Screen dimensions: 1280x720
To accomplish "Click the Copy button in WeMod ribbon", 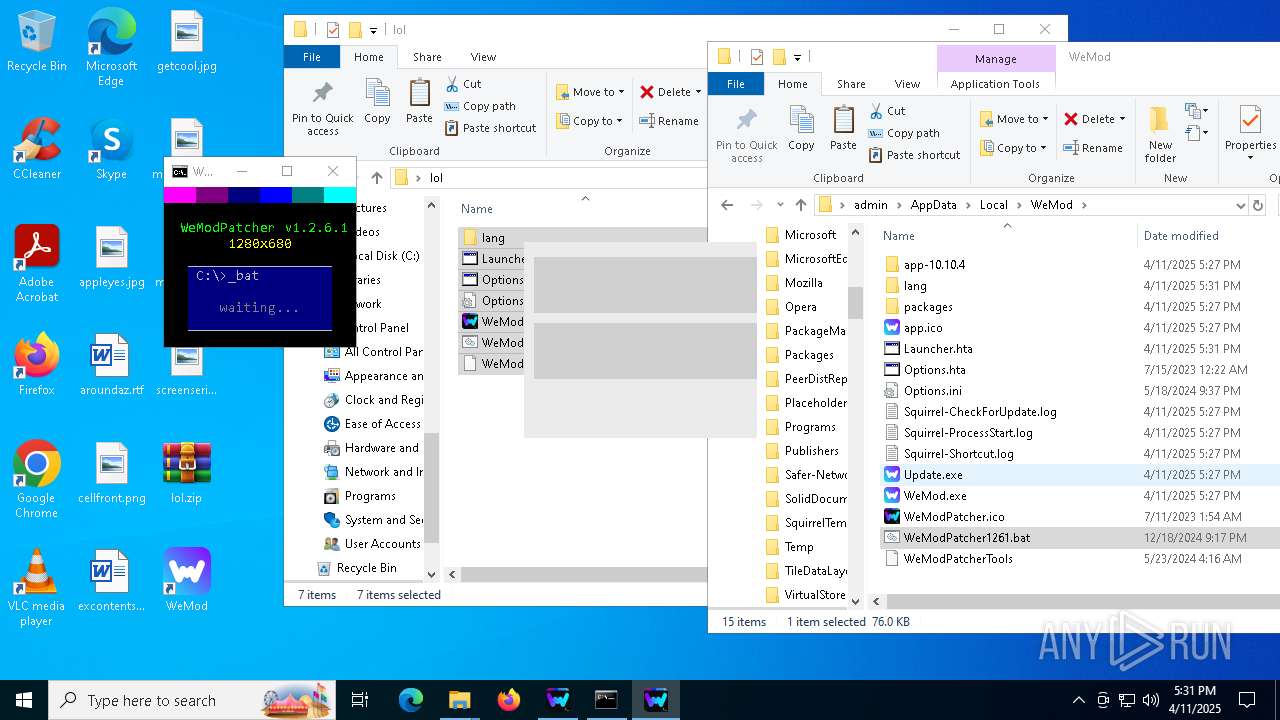I will (x=801, y=128).
